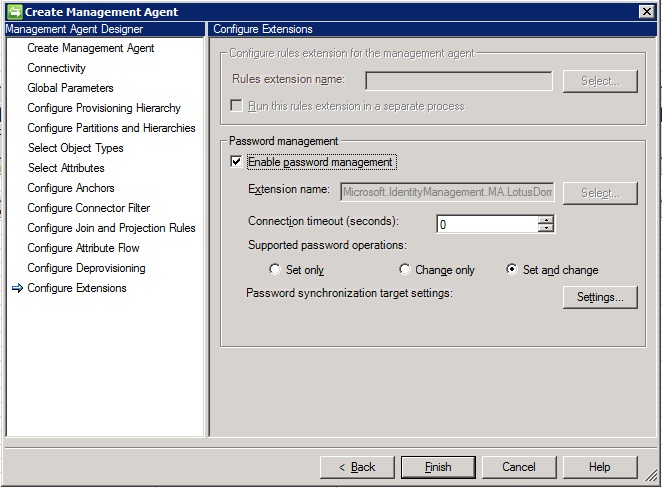Open the Select Attributes page
662x488 pixels.
[x=66, y=168]
